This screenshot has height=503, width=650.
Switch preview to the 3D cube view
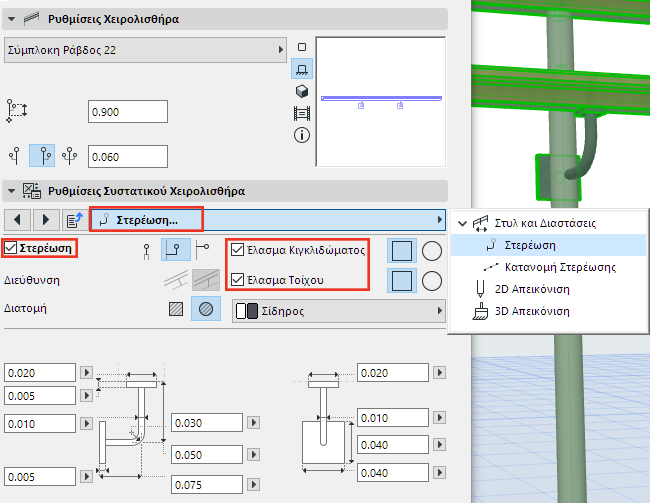(x=302, y=91)
